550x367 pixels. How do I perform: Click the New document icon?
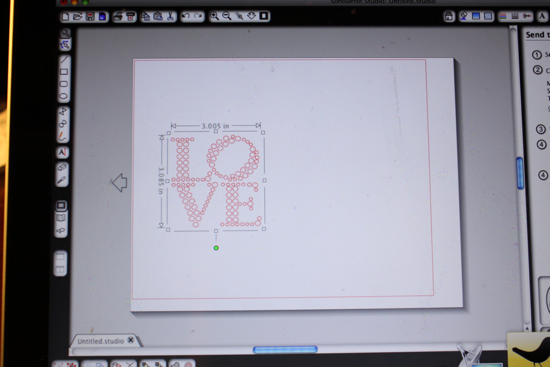tap(65, 16)
